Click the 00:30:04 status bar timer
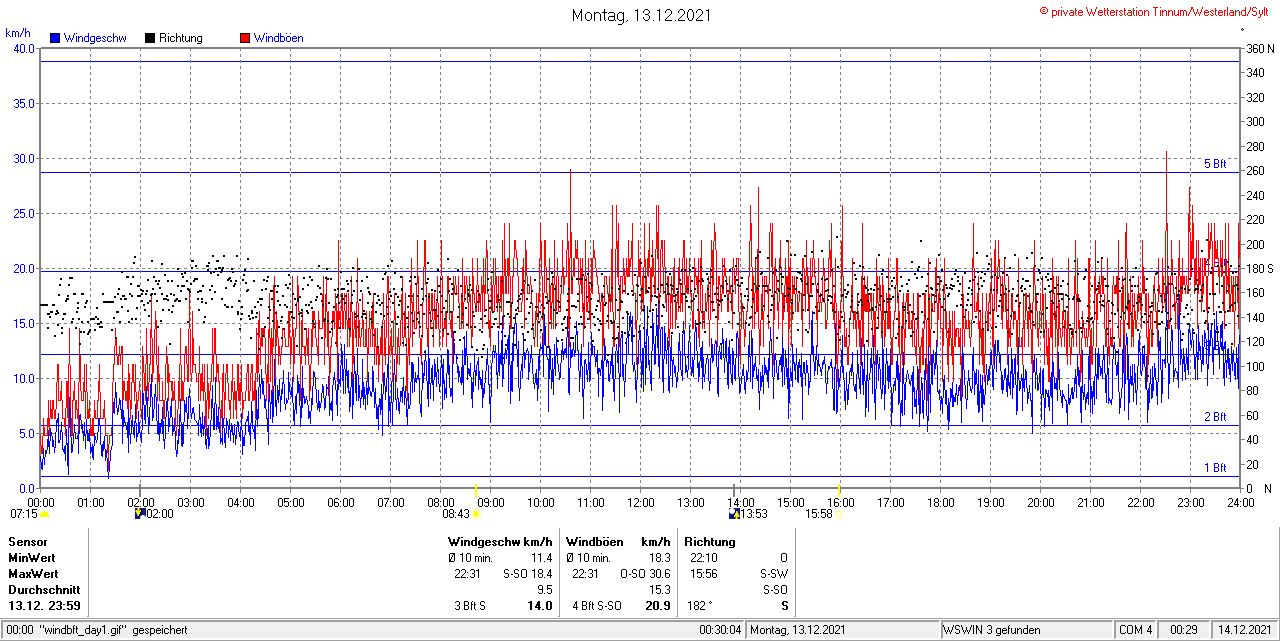The height and width of the screenshot is (641, 1280). tap(720, 630)
